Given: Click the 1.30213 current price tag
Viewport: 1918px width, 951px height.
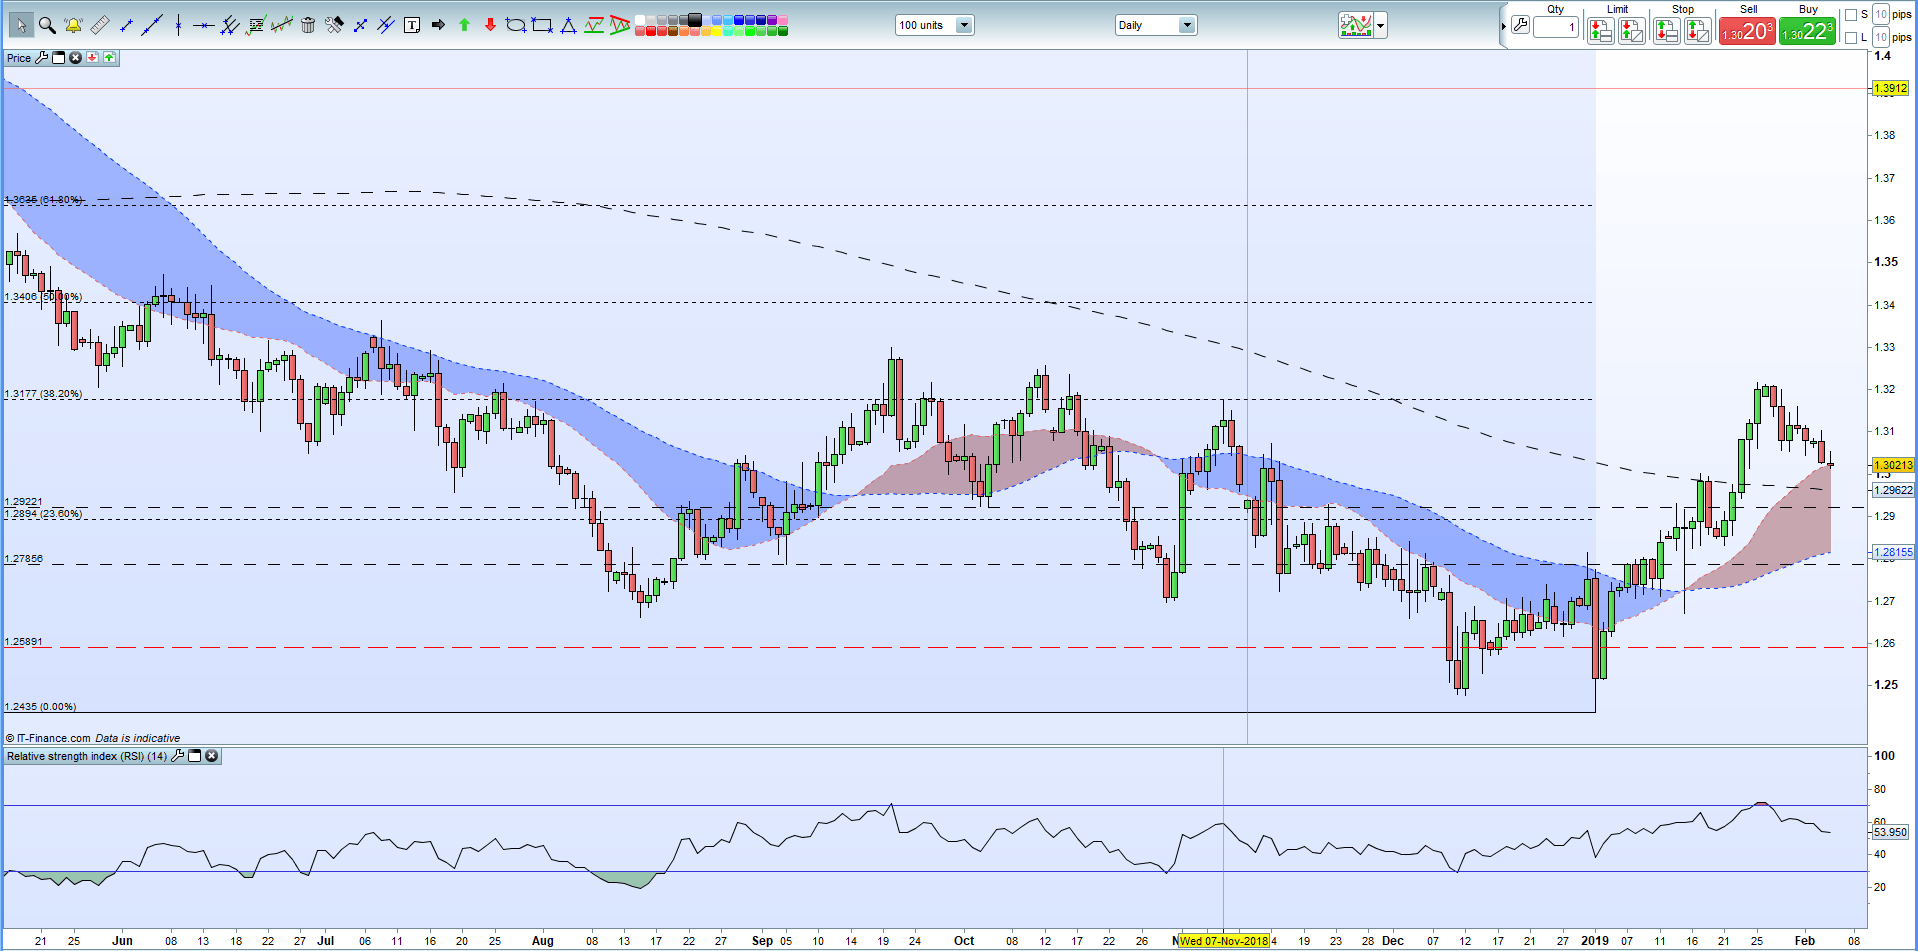Looking at the screenshot, I should pyautogui.click(x=1893, y=465).
